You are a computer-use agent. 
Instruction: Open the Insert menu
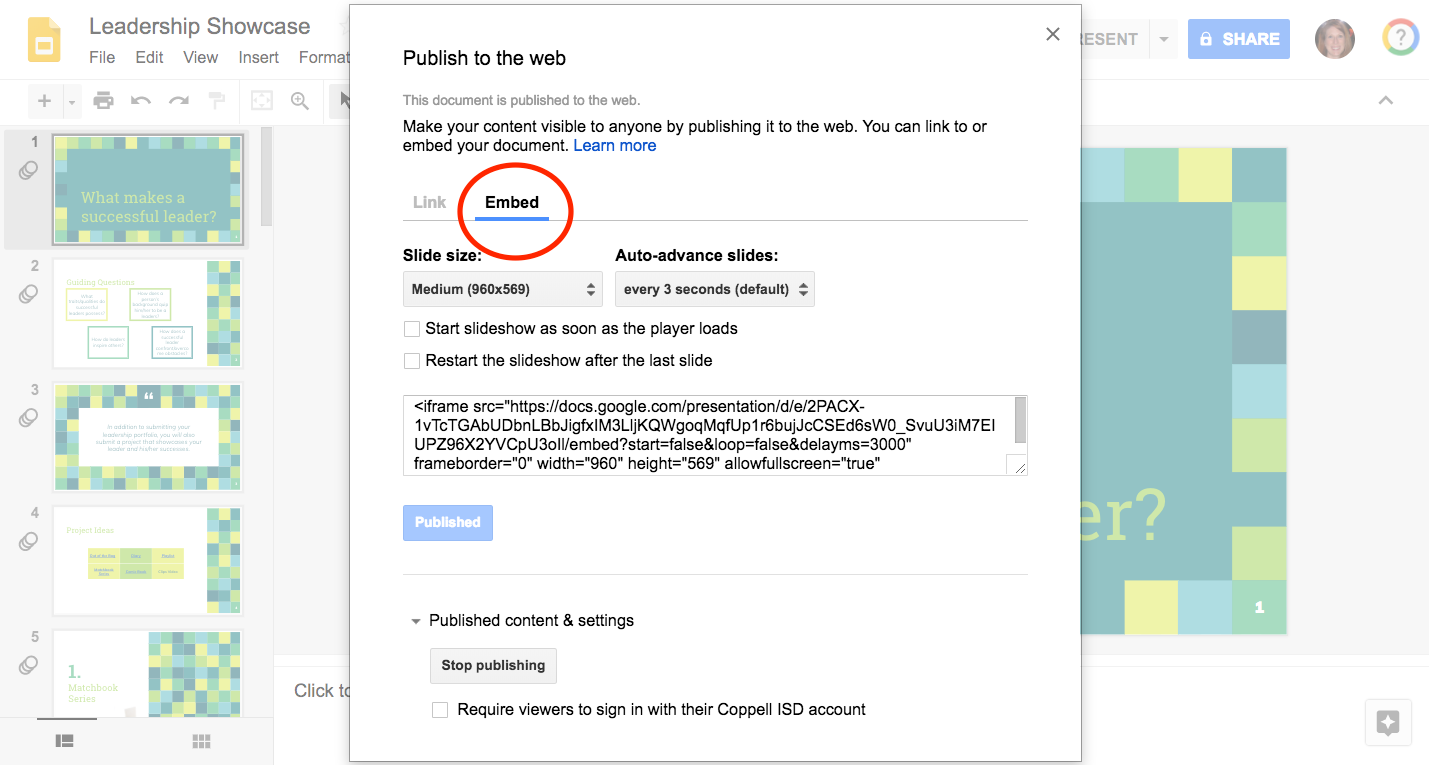point(258,57)
